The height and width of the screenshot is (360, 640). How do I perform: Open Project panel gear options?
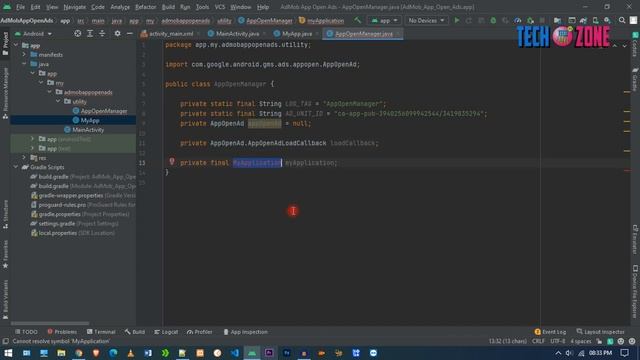(x=117, y=33)
